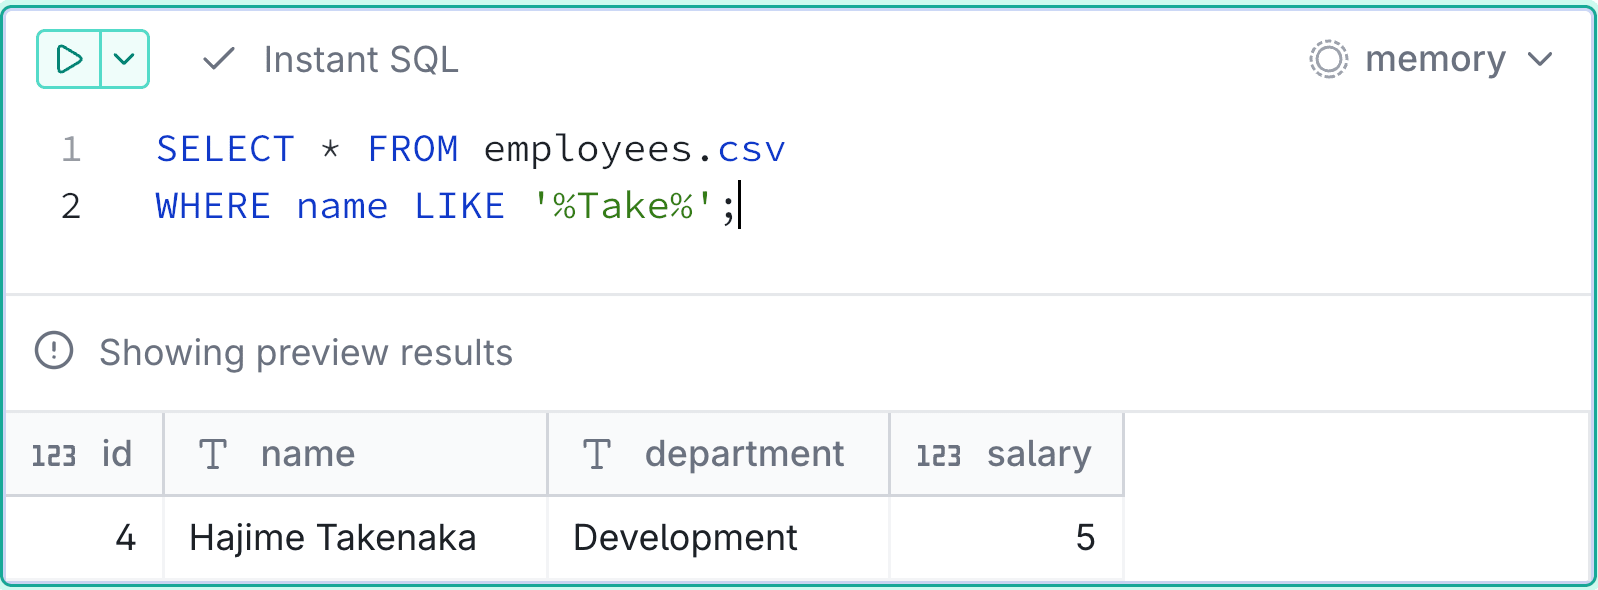The width and height of the screenshot is (1598, 590).
Task: Open the memory database dropdown label
Action: pos(1435,60)
